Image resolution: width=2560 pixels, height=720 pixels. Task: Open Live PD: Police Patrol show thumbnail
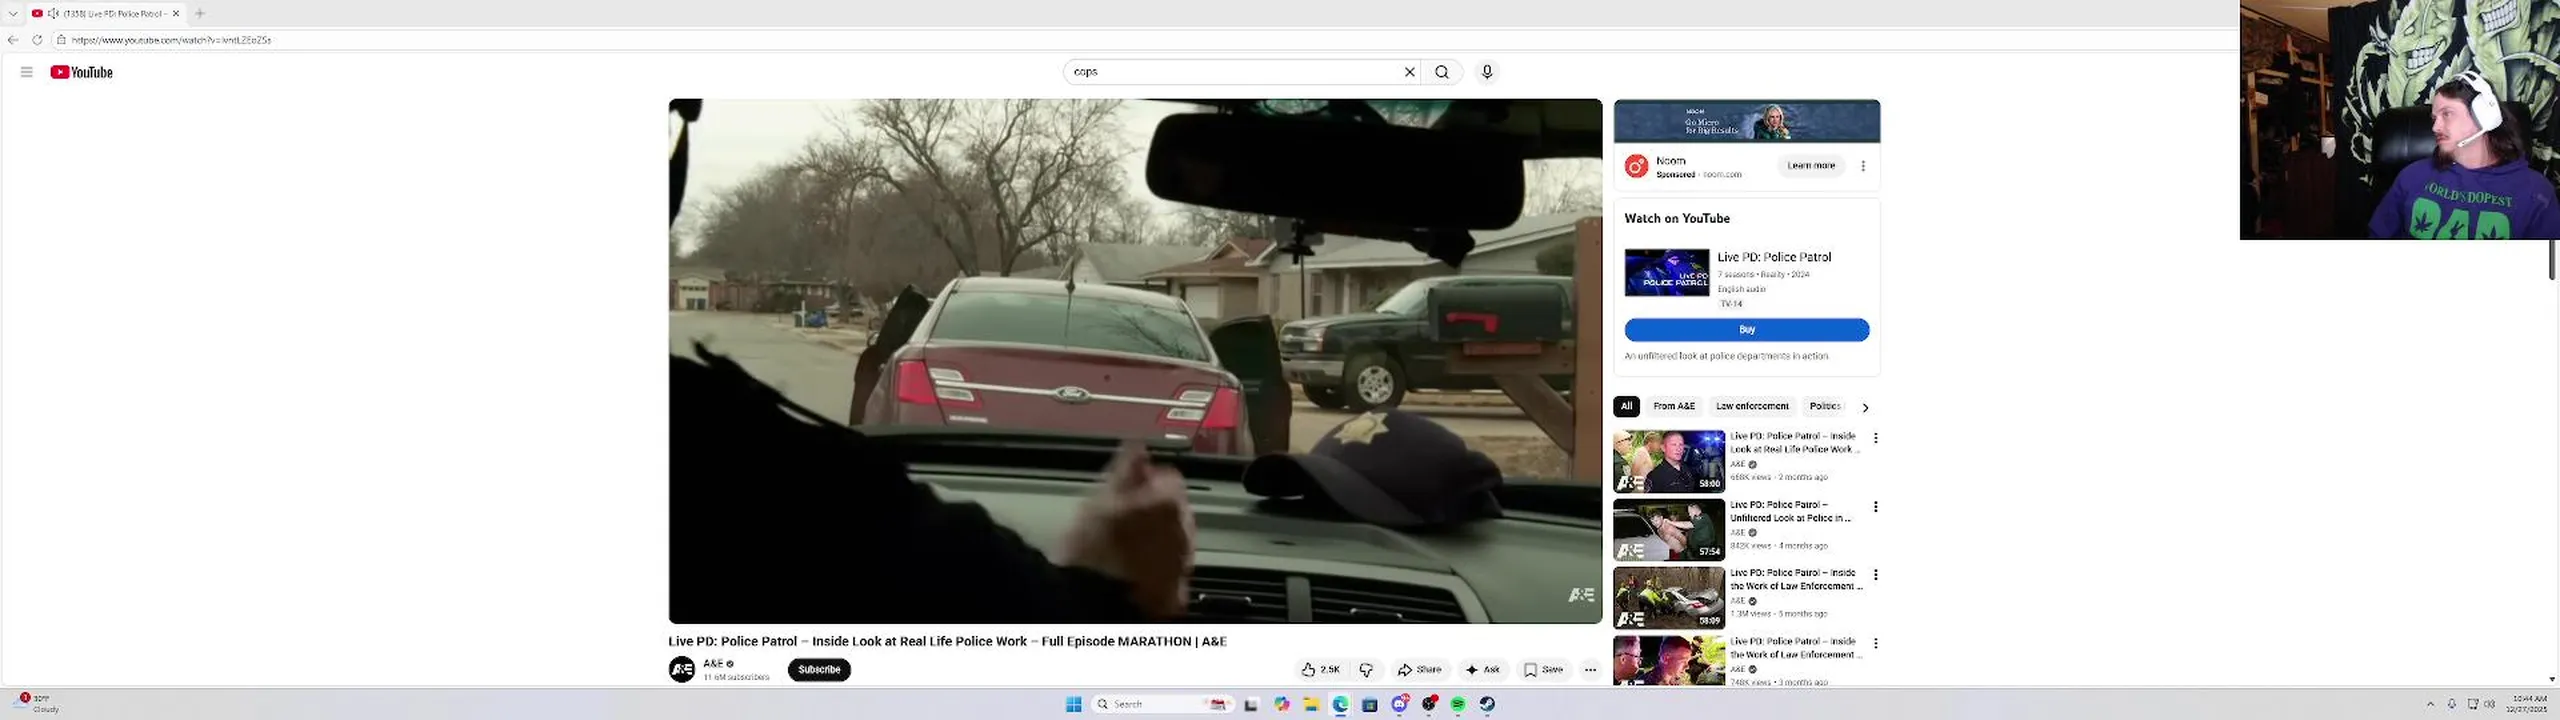click(1667, 273)
